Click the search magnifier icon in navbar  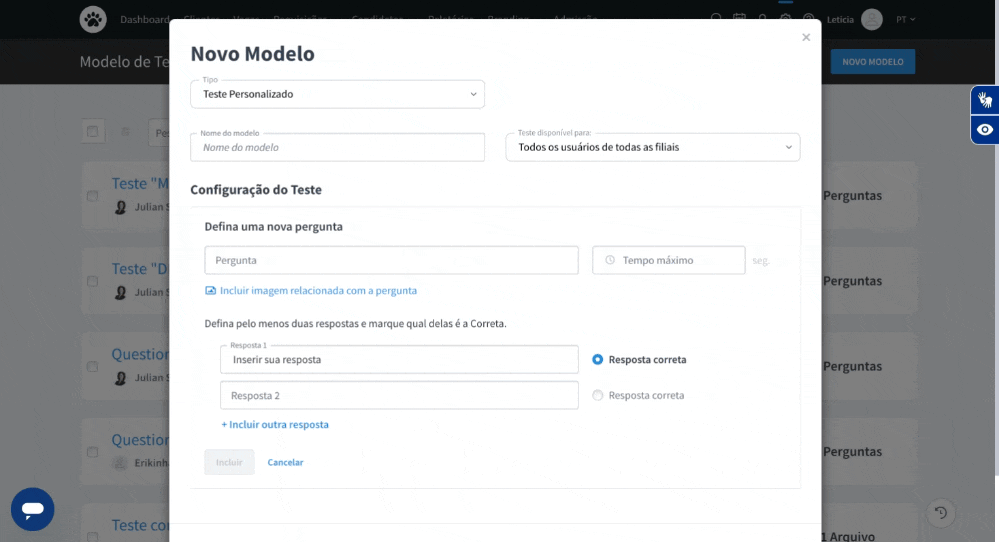click(x=716, y=18)
